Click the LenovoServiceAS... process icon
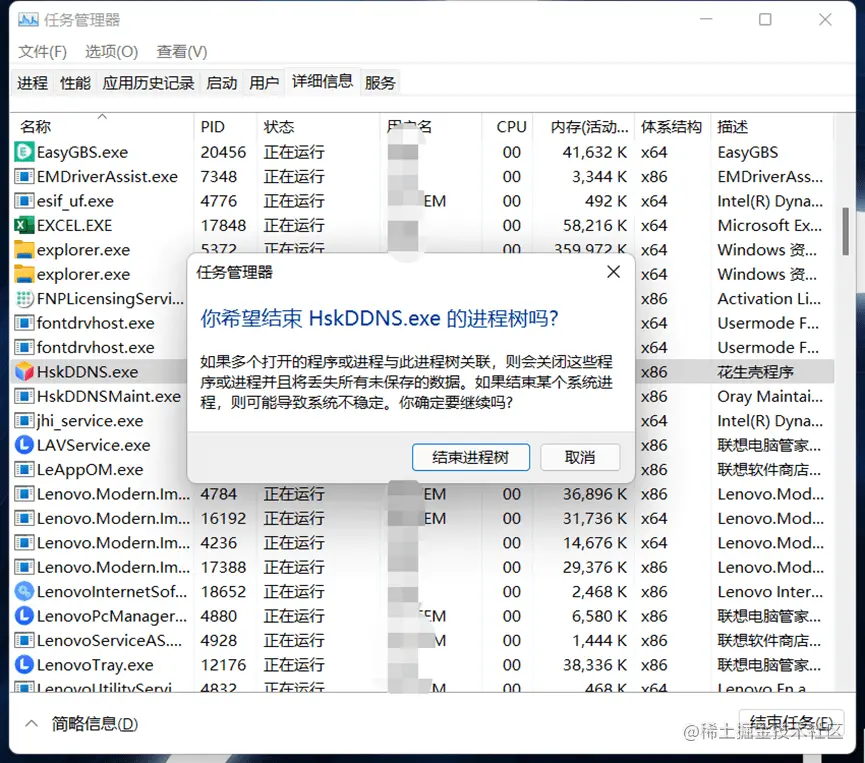 pyautogui.click(x=24, y=641)
